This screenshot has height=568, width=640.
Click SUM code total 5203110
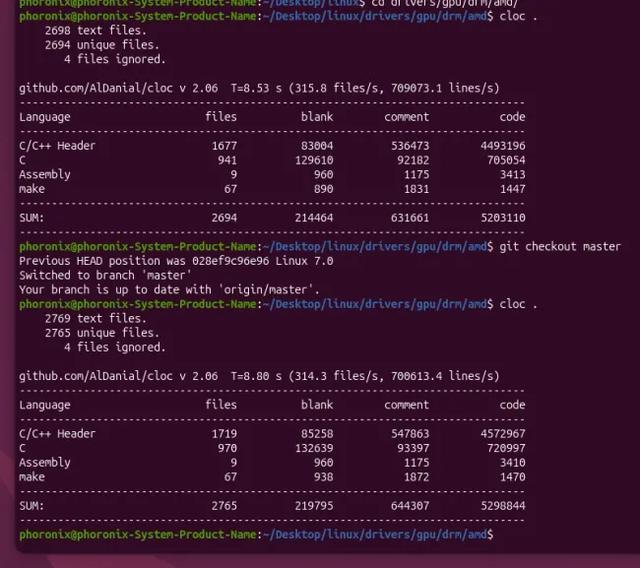[503, 217]
